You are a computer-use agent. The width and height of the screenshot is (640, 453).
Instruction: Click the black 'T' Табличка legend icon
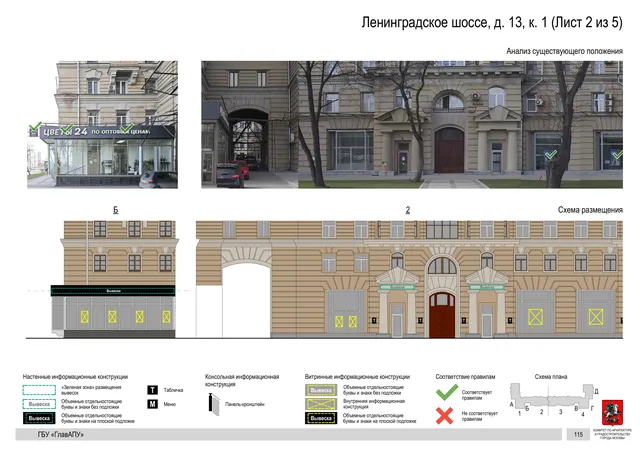click(x=152, y=390)
